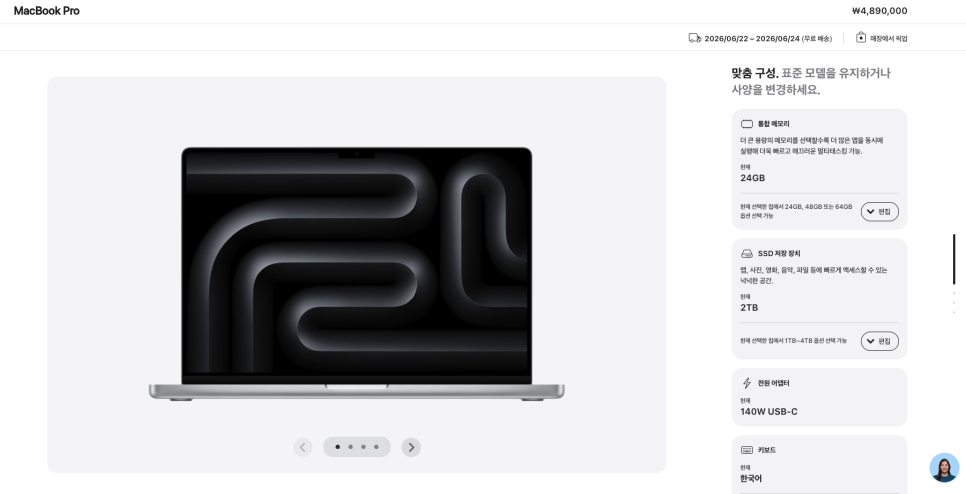Click the 맞춤 구성 heading text
Image resolution: width=966 pixels, height=494 pixels.
click(x=755, y=73)
